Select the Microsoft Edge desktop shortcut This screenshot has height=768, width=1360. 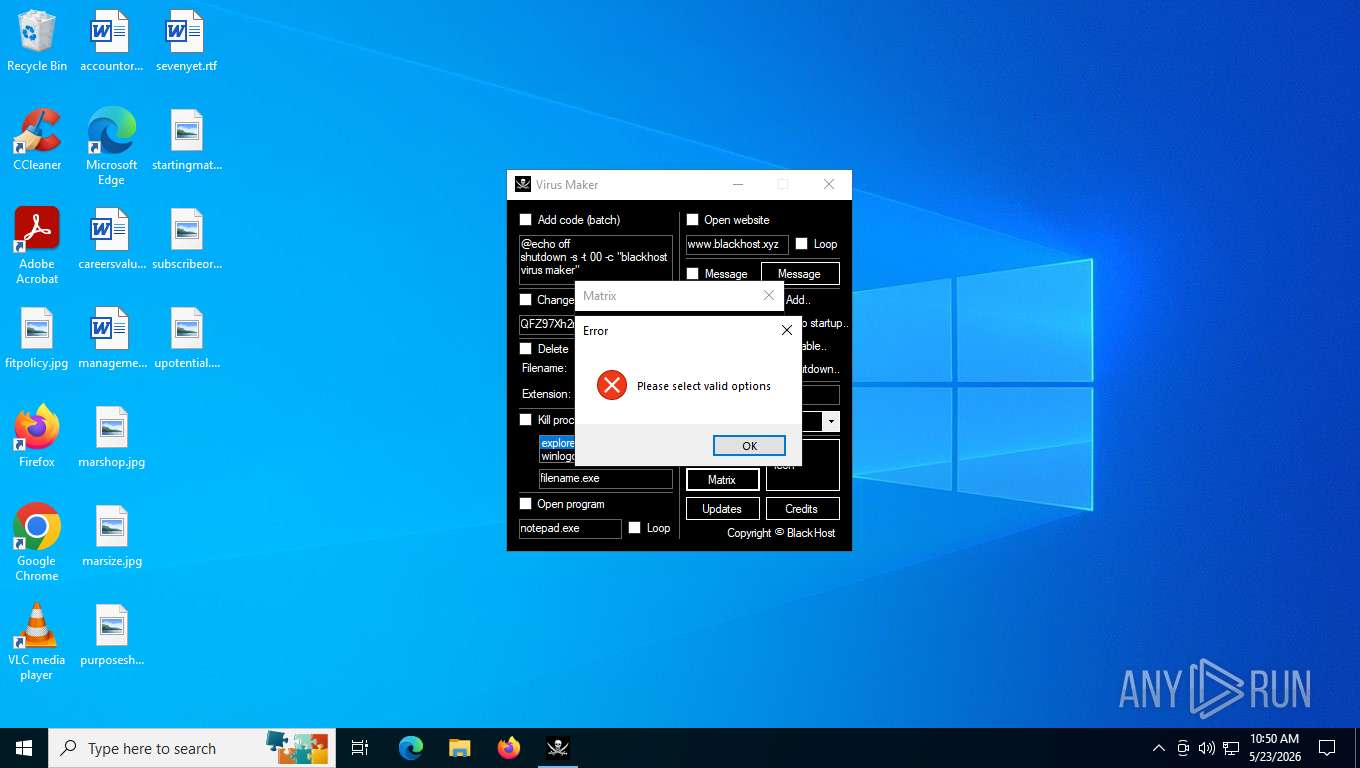point(111,146)
